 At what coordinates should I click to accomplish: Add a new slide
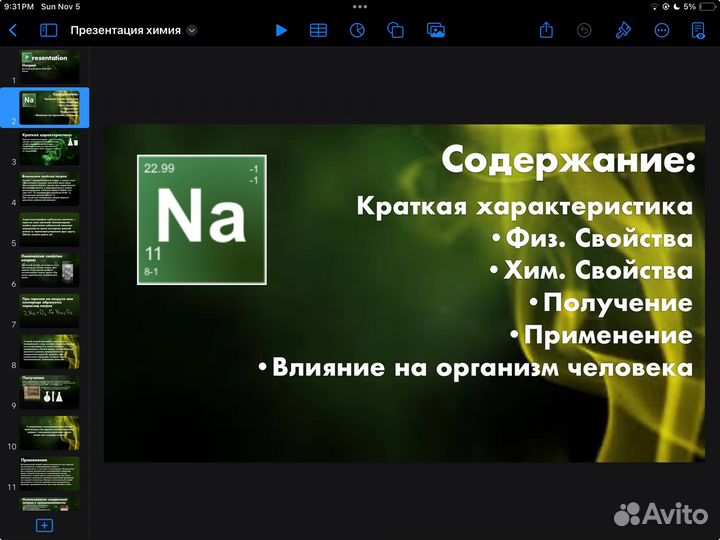(x=45, y=525)
